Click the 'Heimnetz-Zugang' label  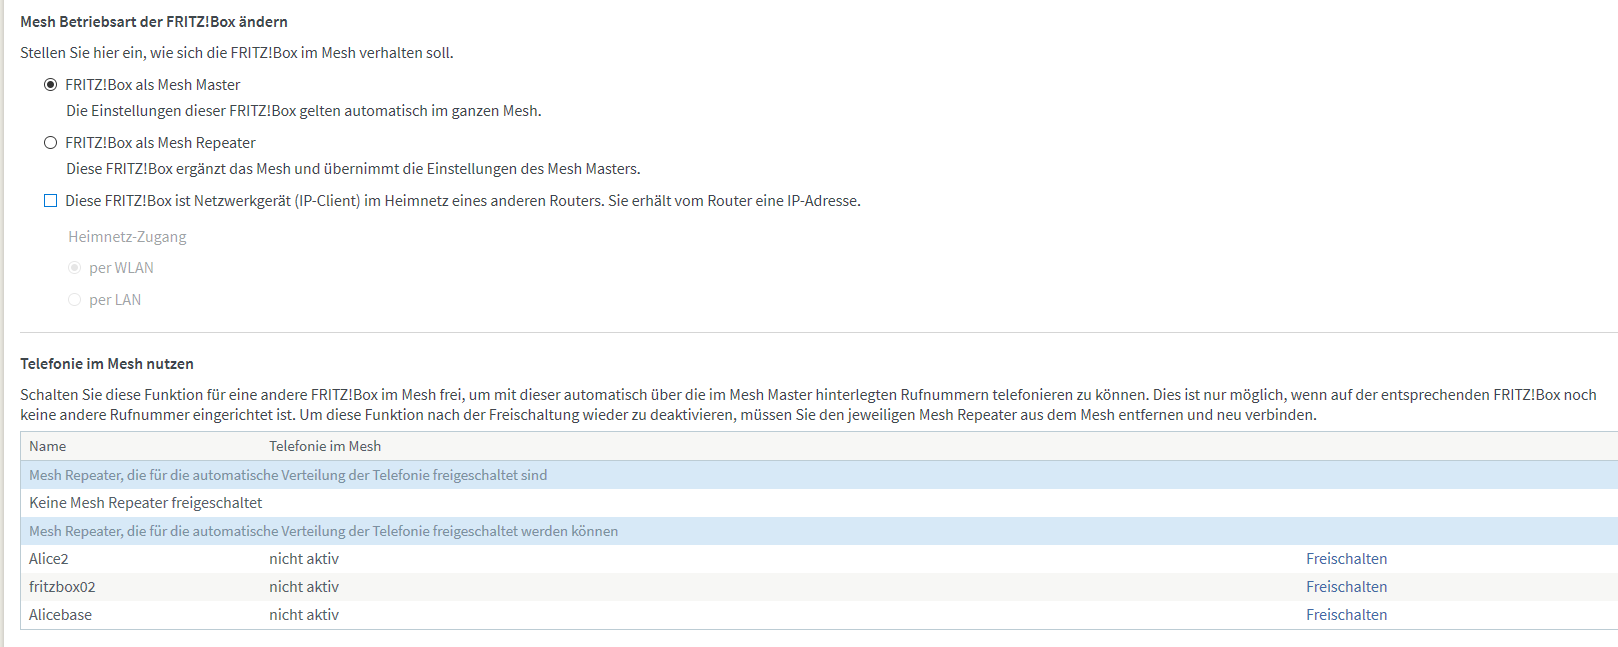click(x=127, y=237)
